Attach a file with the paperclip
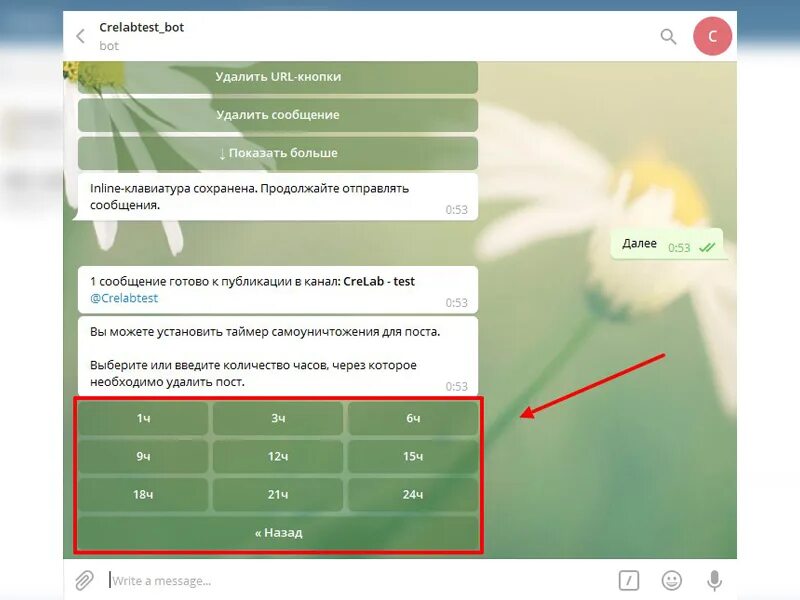The height and width of the screenshot is (600, 800). coord(84,580)
